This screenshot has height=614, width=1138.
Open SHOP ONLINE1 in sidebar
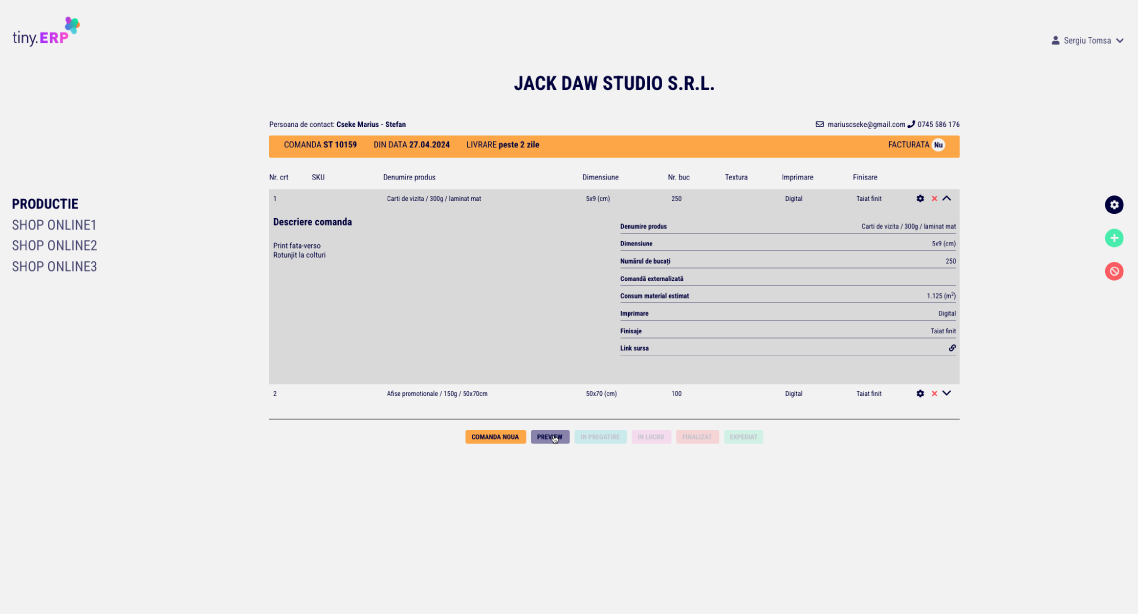[54, 225]
